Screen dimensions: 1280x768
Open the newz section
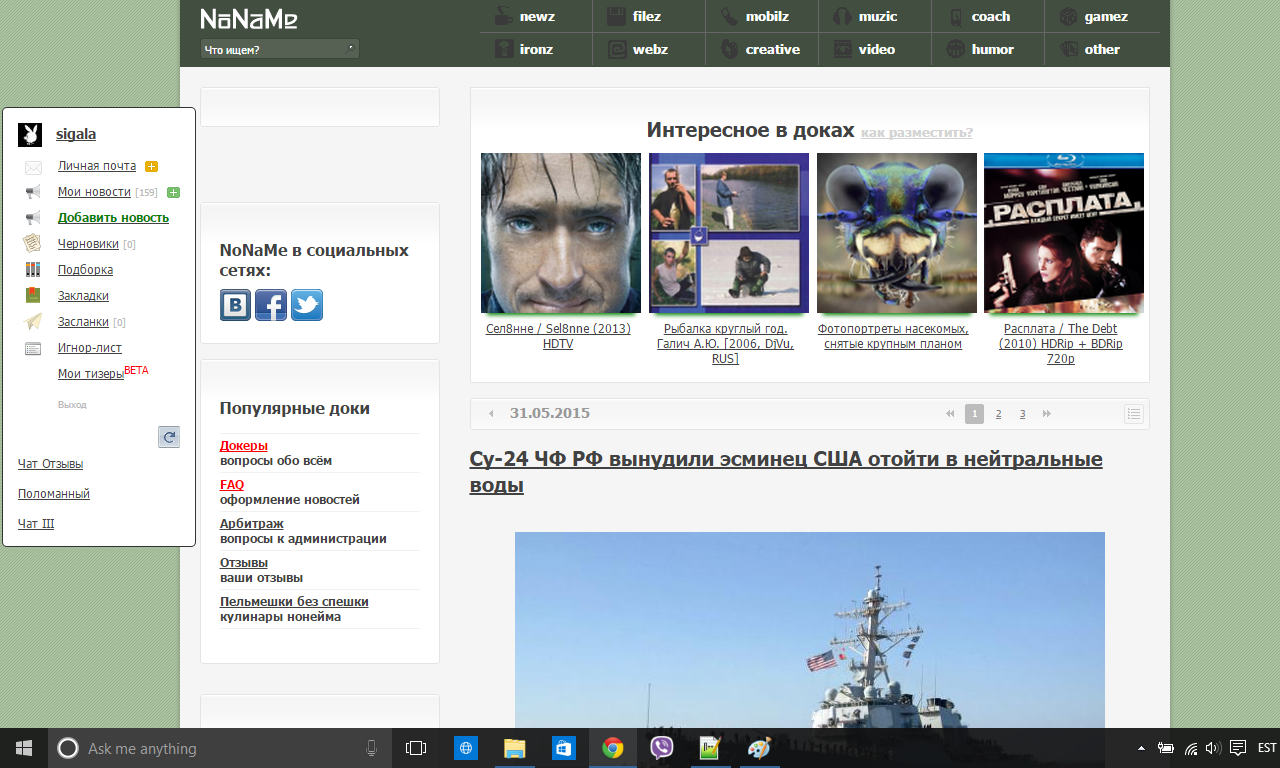(x=536, y=16)
